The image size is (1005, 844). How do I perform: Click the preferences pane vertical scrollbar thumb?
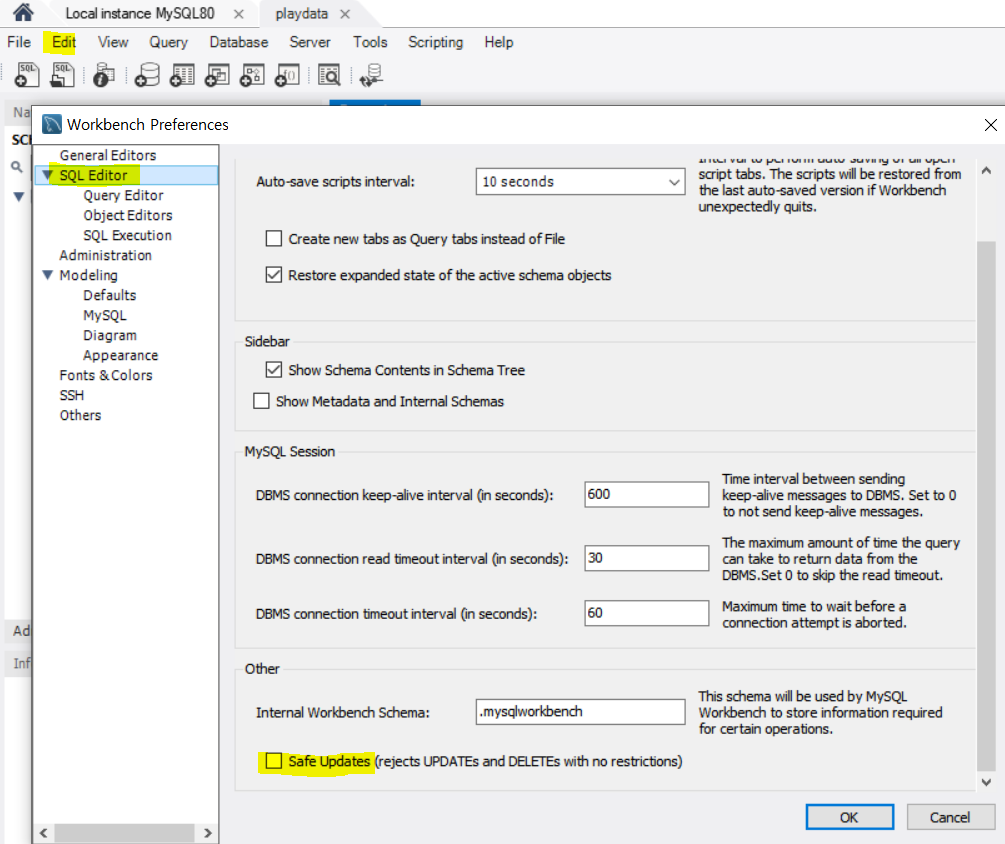coord(986,506)
